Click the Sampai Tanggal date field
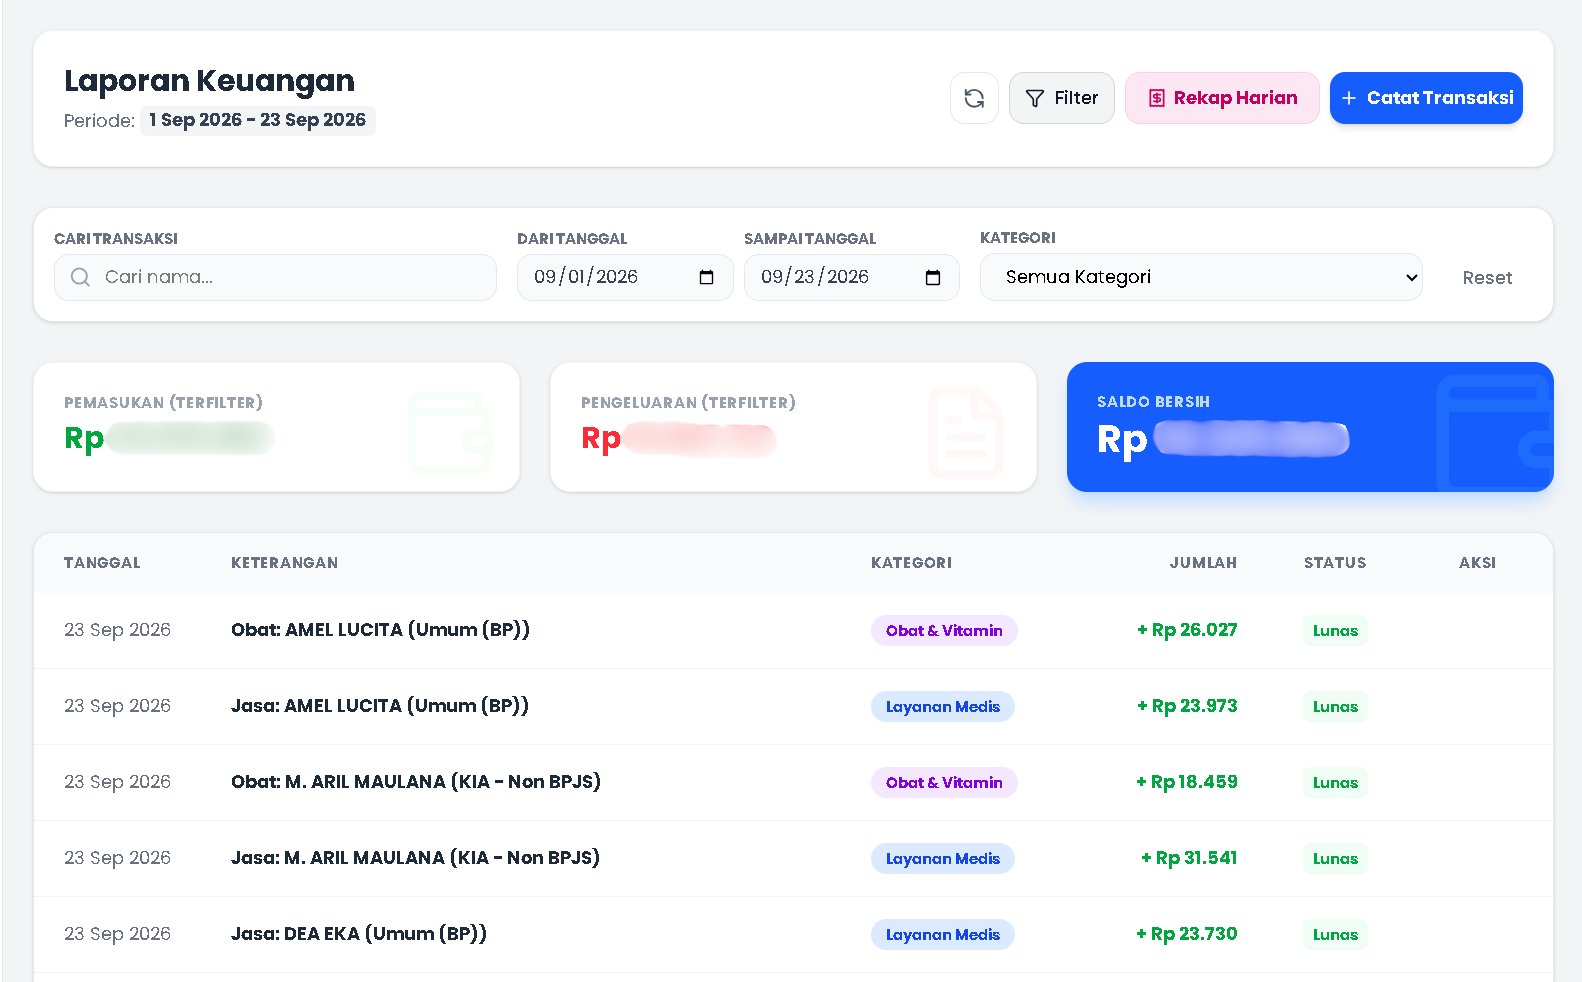 tap(852, 277)
